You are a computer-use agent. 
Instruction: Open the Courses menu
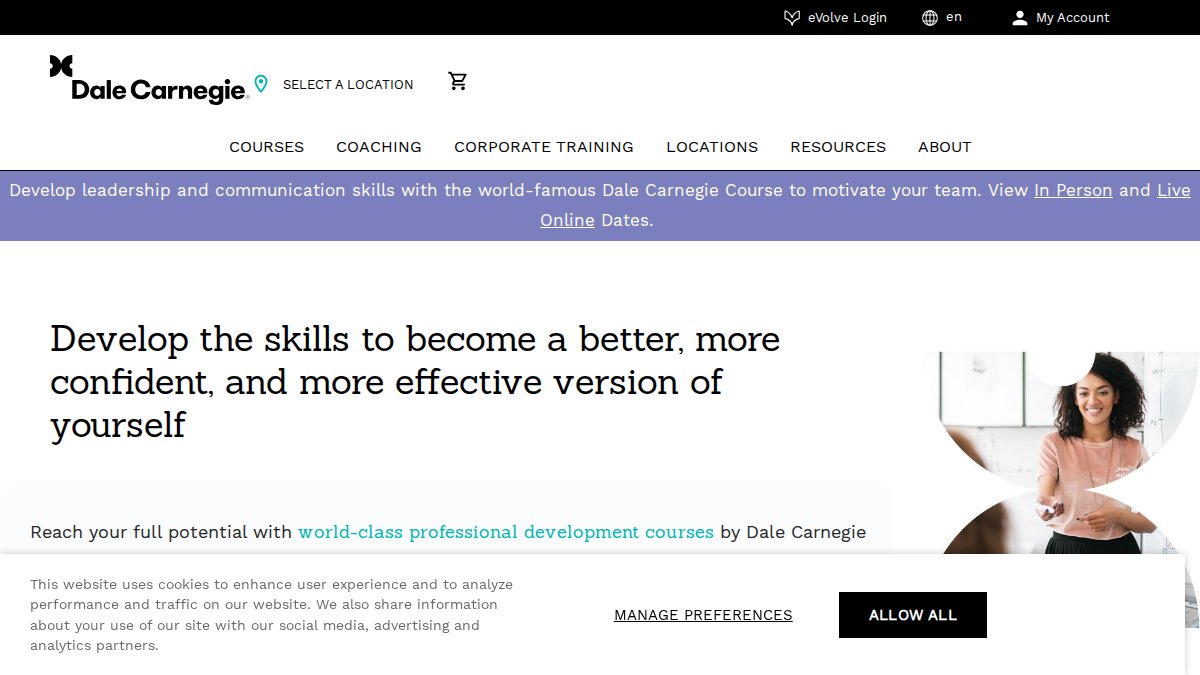(x=267, y=147)
